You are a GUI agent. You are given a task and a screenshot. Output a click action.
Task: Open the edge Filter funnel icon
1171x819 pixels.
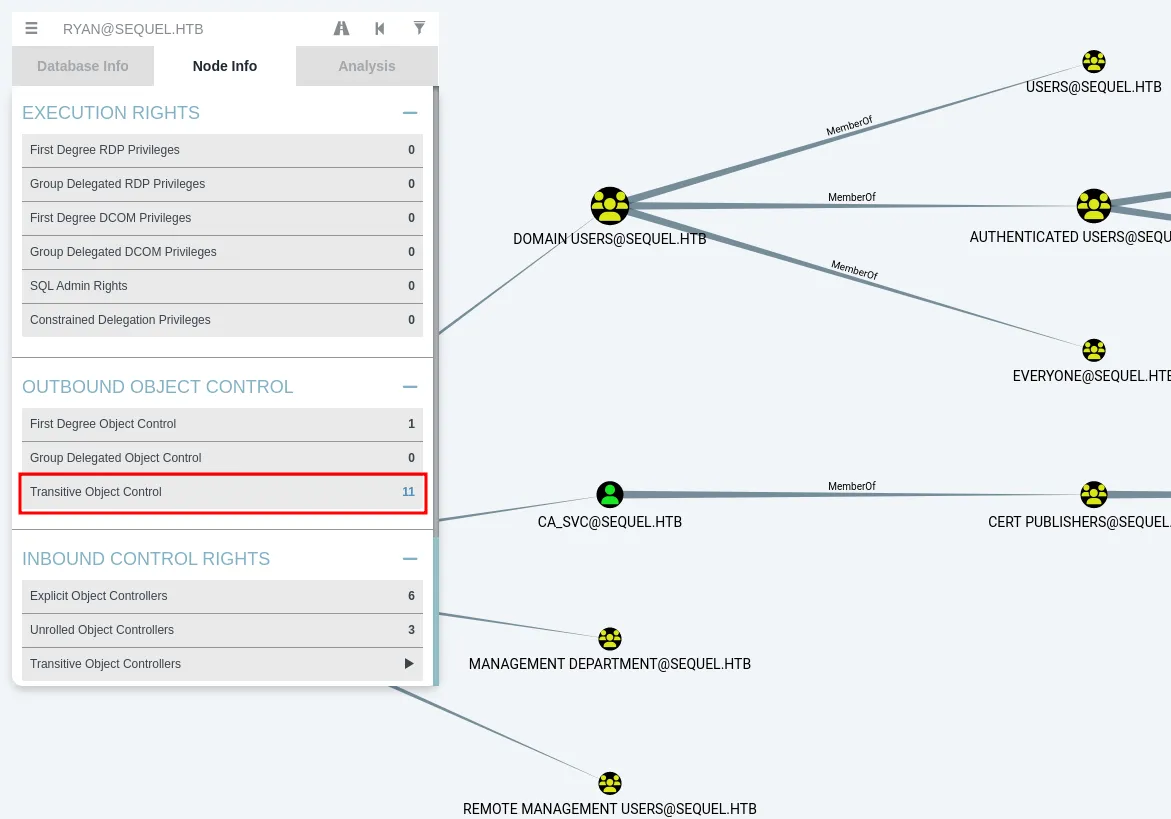coord(419,28)
